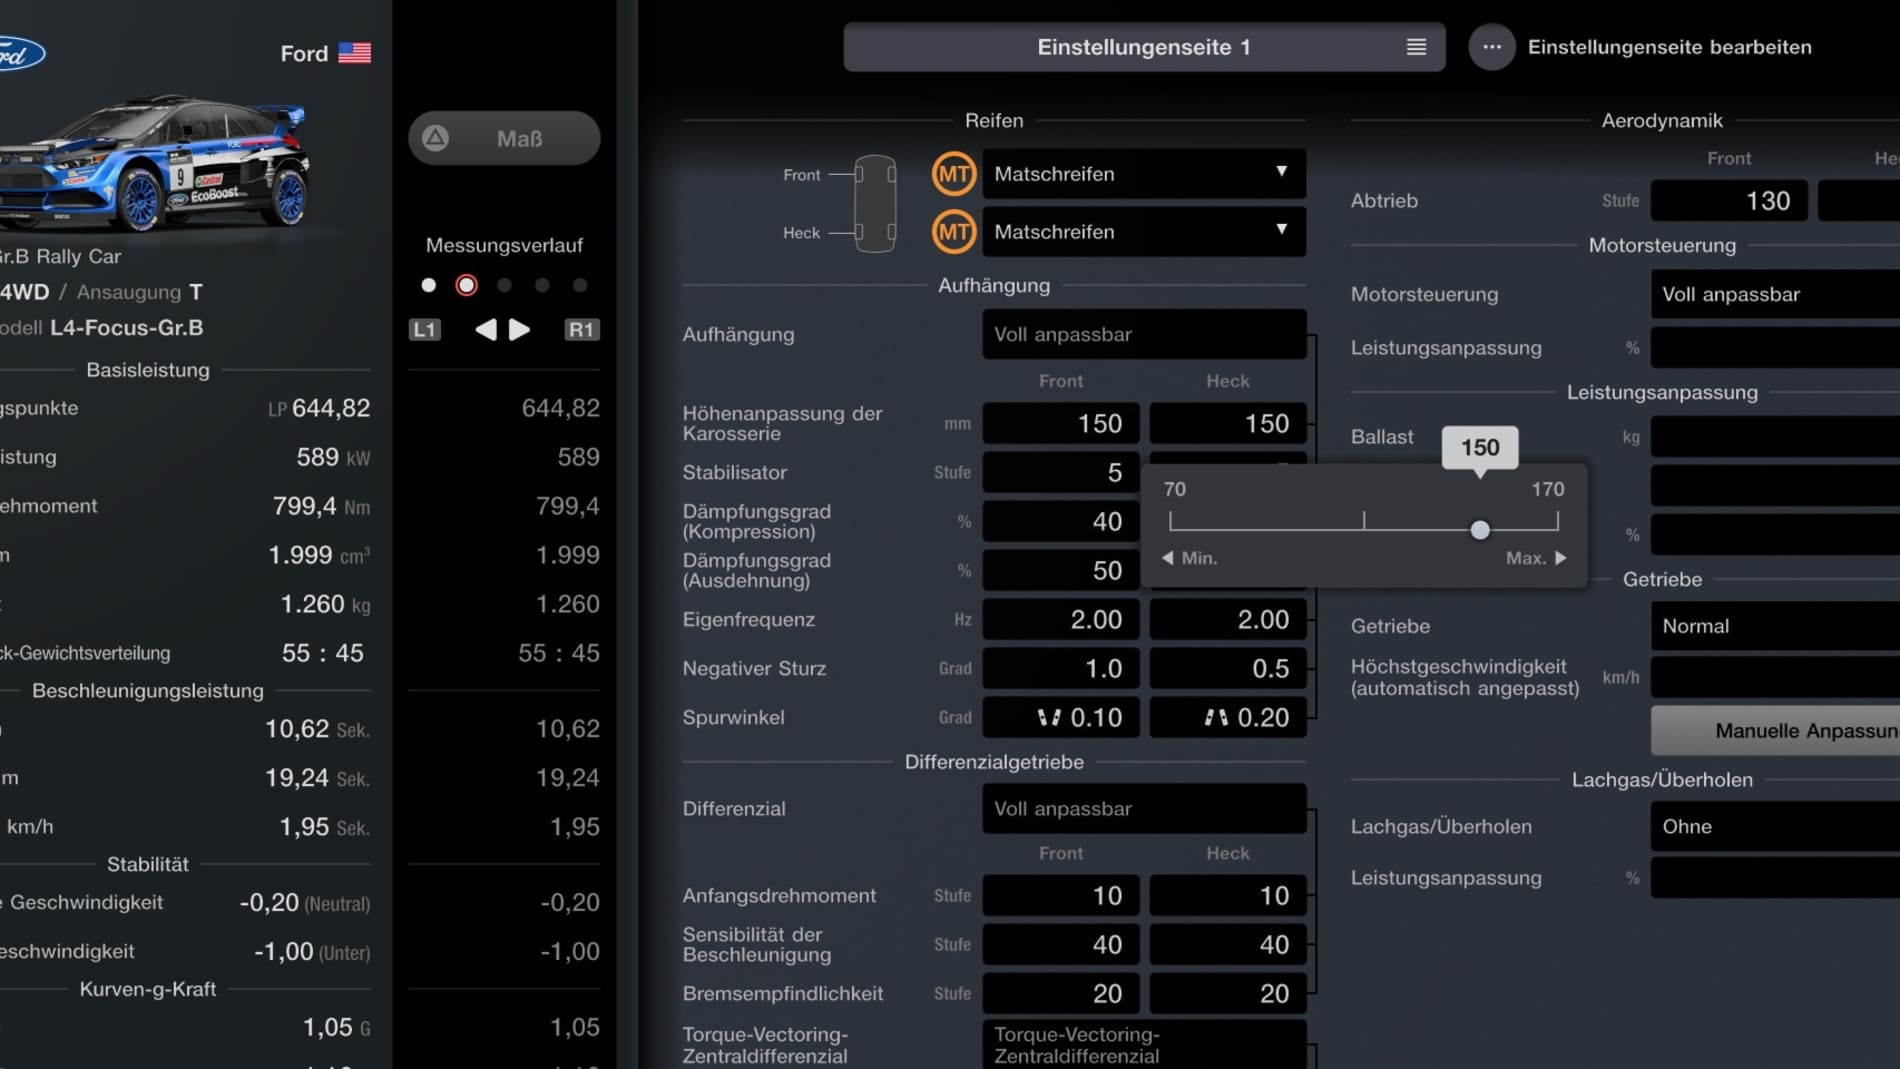Image resolution: width=1900 pixels, height=1069 pixels.
Task: Click the ride height slider handle
Action: (1480, 530)
